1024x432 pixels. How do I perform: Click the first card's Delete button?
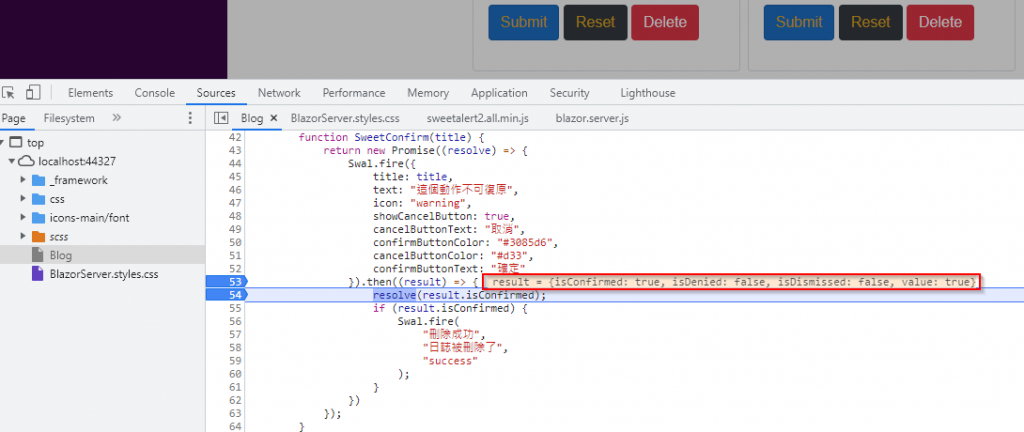(x=665, y=22)
